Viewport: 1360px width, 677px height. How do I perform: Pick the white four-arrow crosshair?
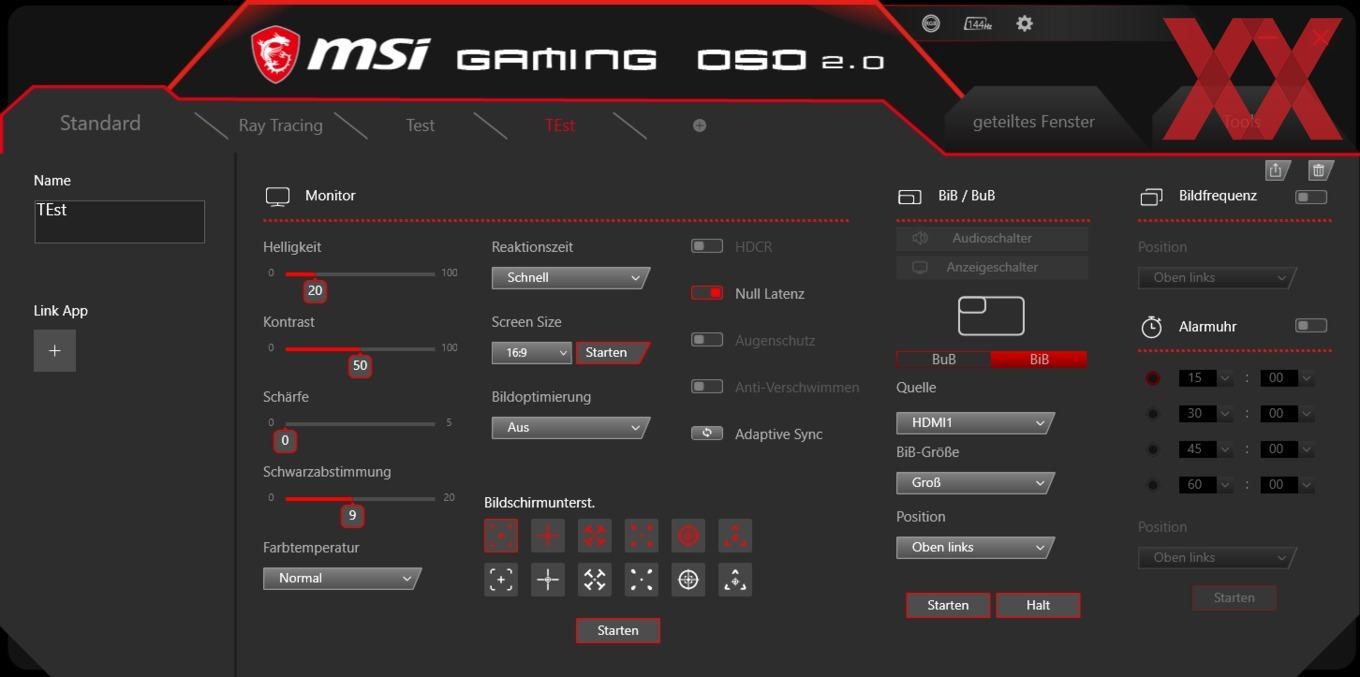tap(595, 579)
